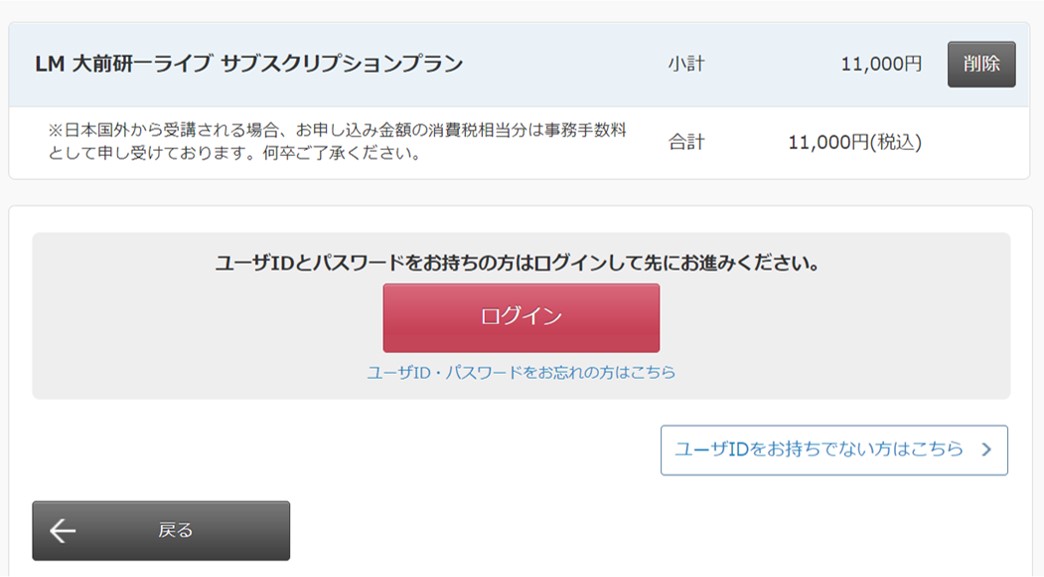Click the login instruction heading text
The height and width of the screenshot is (577, 1044).
click(x=517, y=263)
